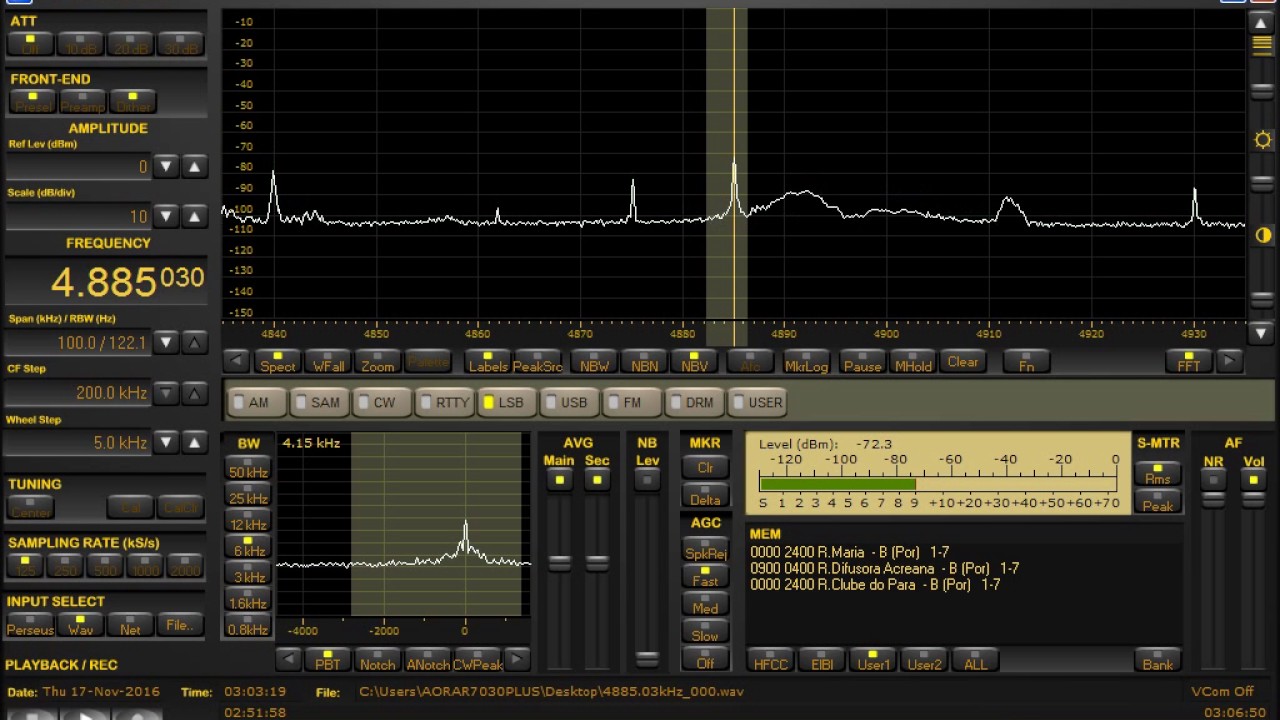The image size is (1280, 720).
Task: Decrease the CF Step value
Action: 166,393
